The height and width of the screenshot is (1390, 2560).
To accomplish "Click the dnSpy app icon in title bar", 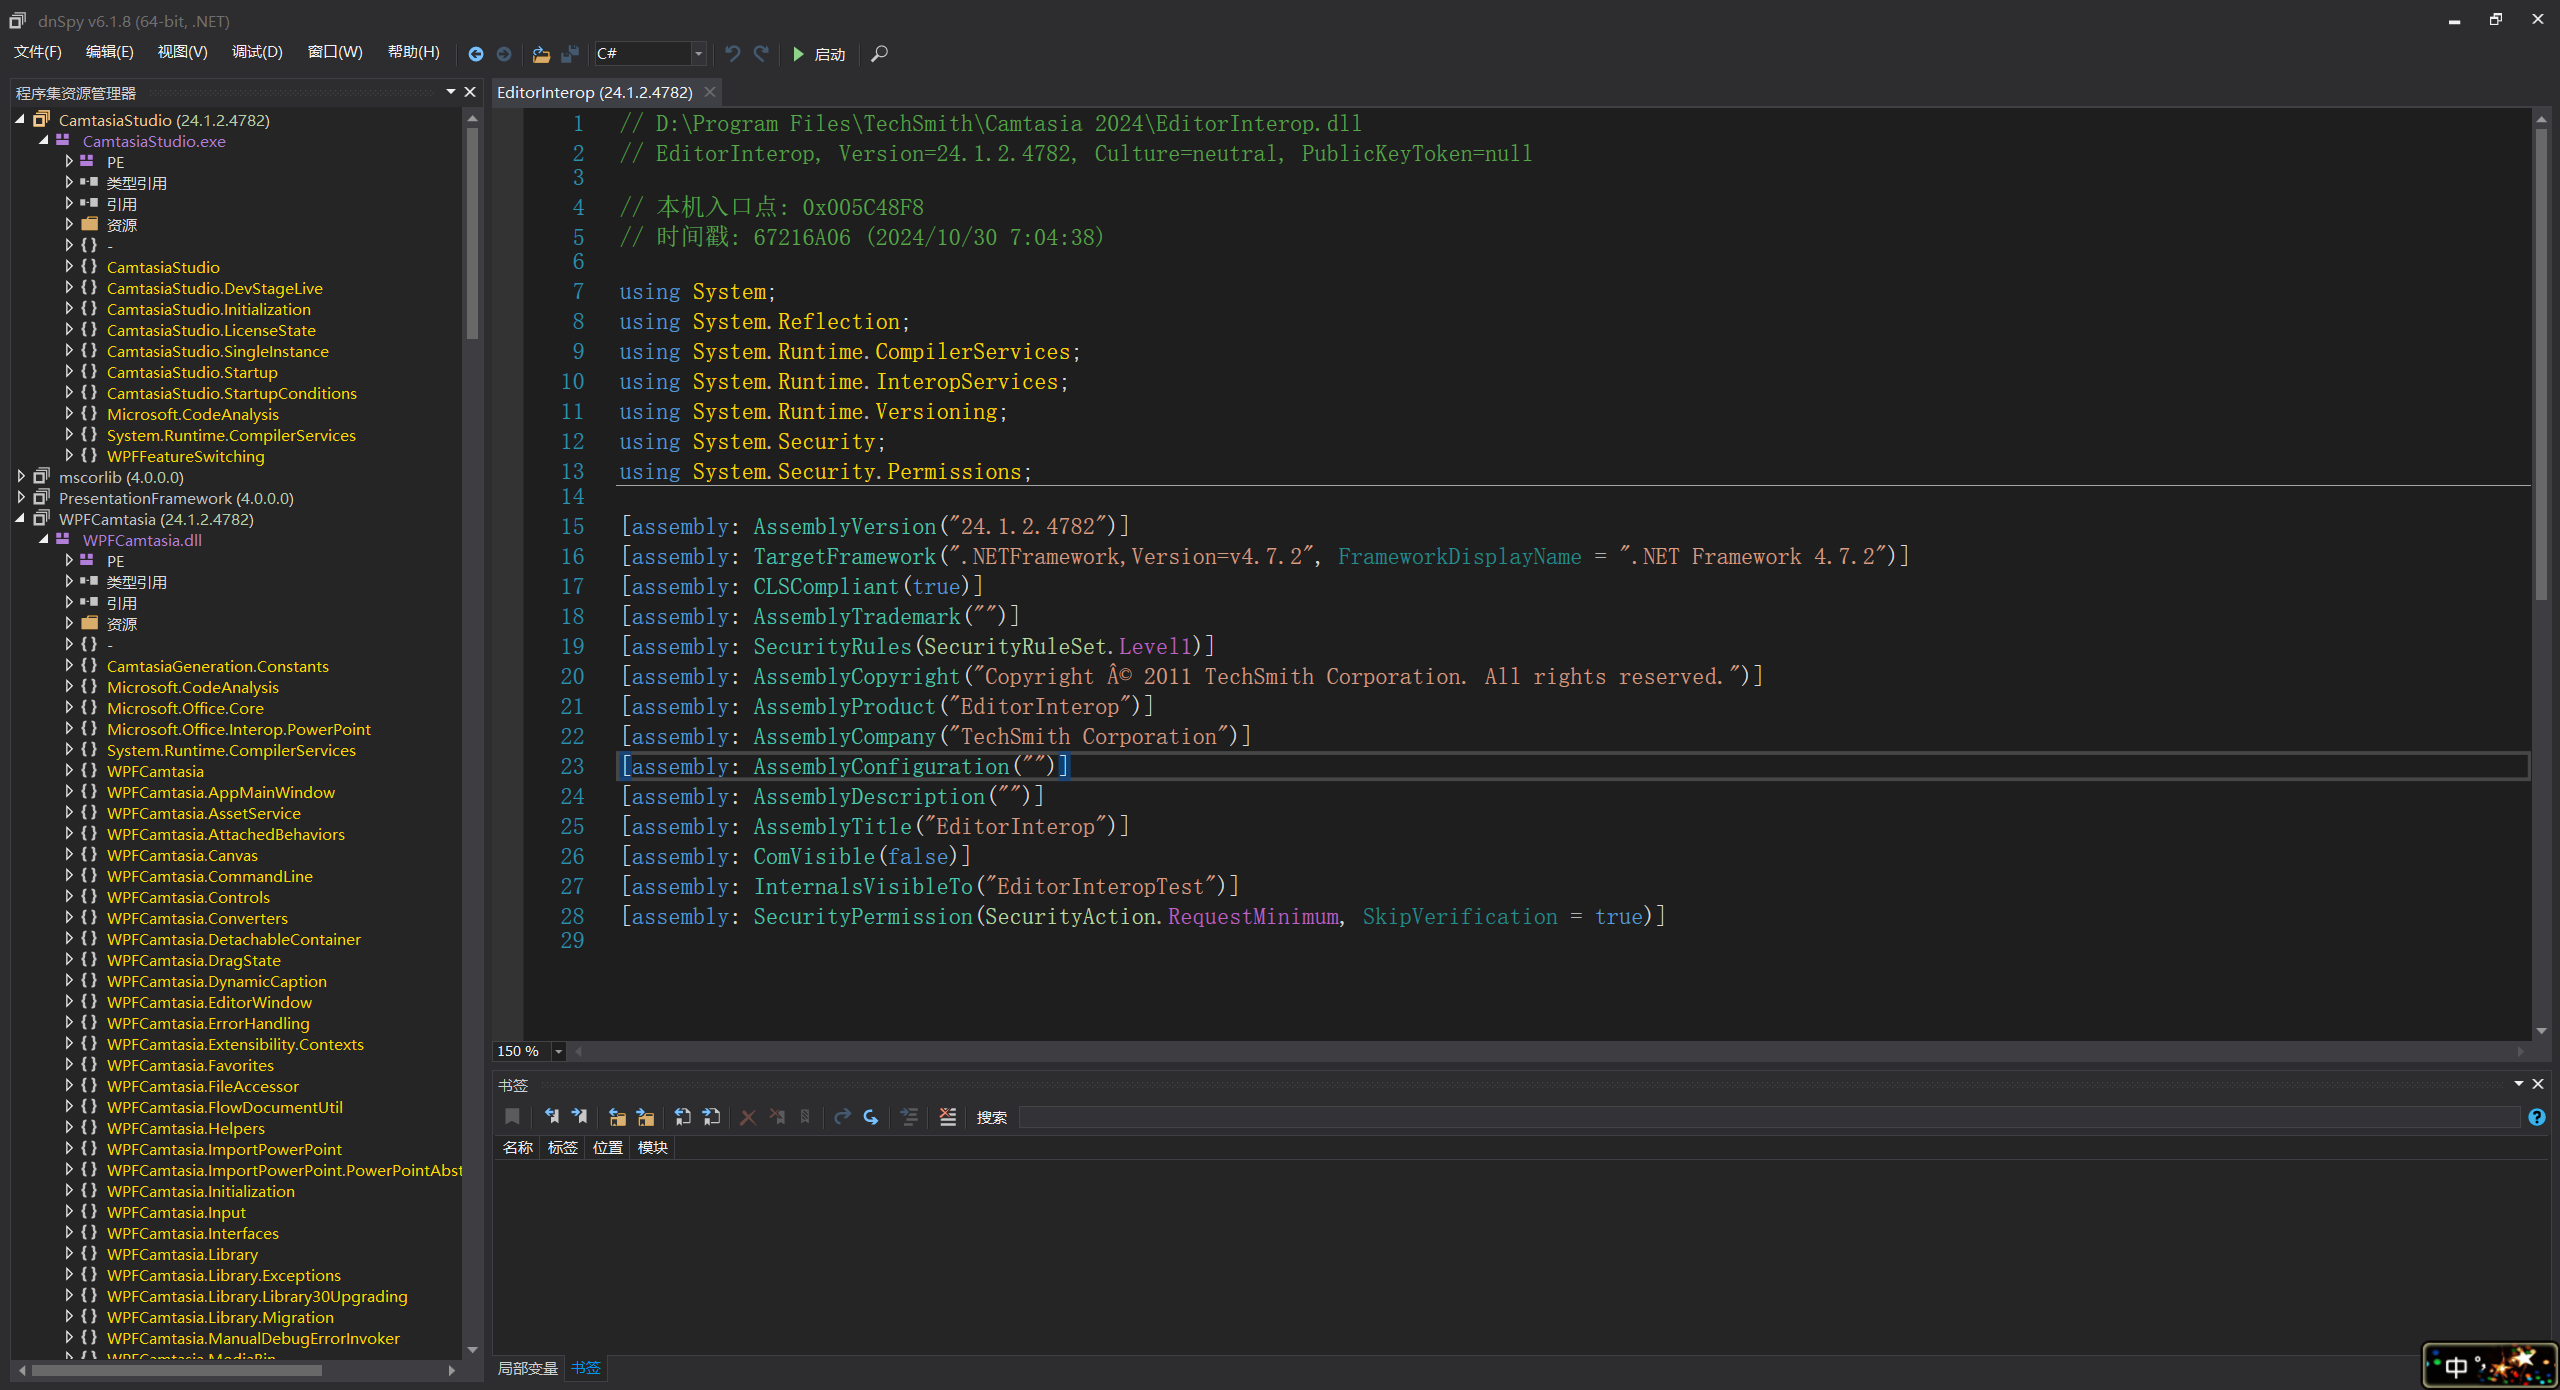I will click(17, 20).
